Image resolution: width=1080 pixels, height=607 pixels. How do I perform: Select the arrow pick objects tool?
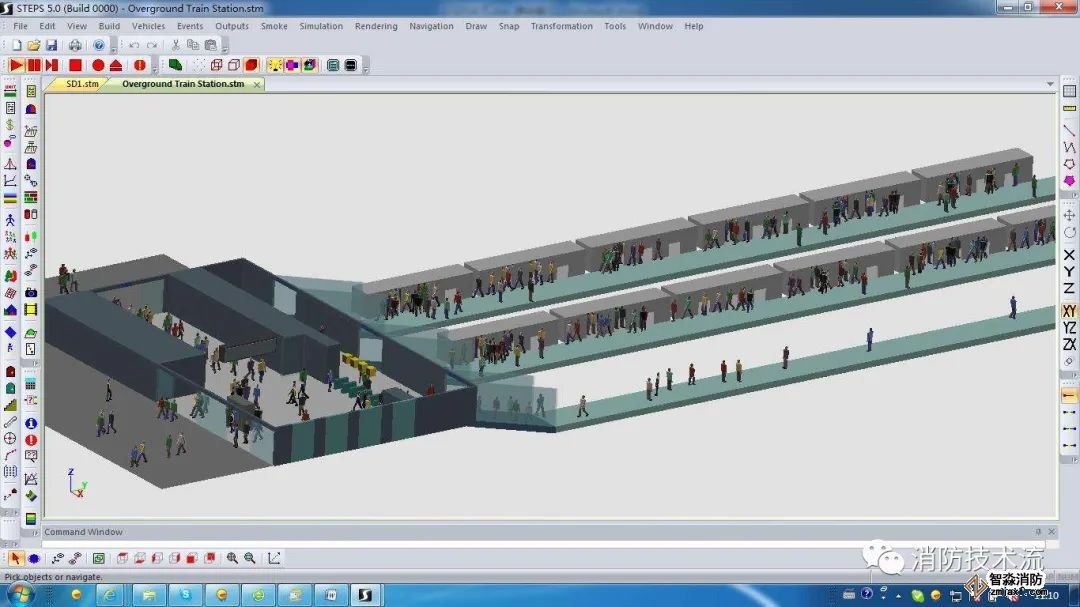16,558
